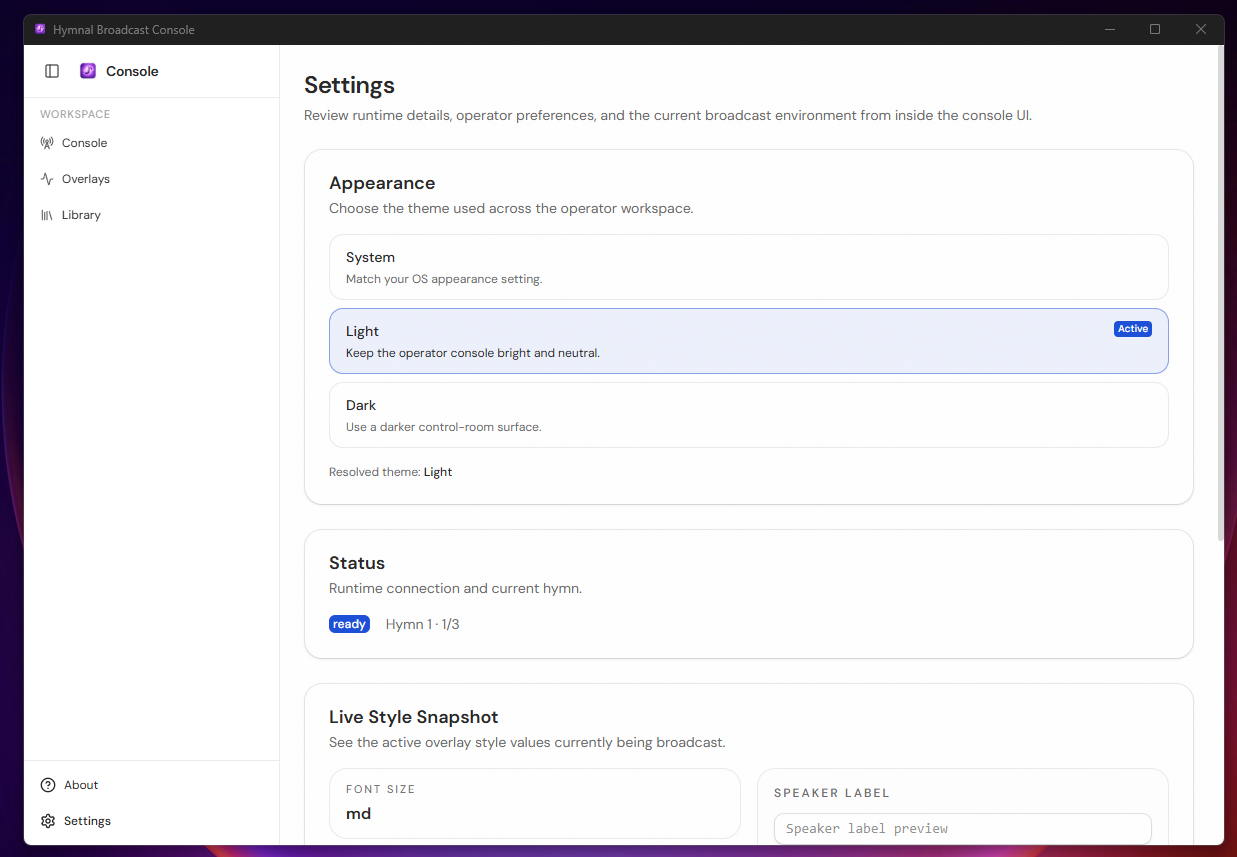Click the FONT SIZE md card

click(535, 803)
